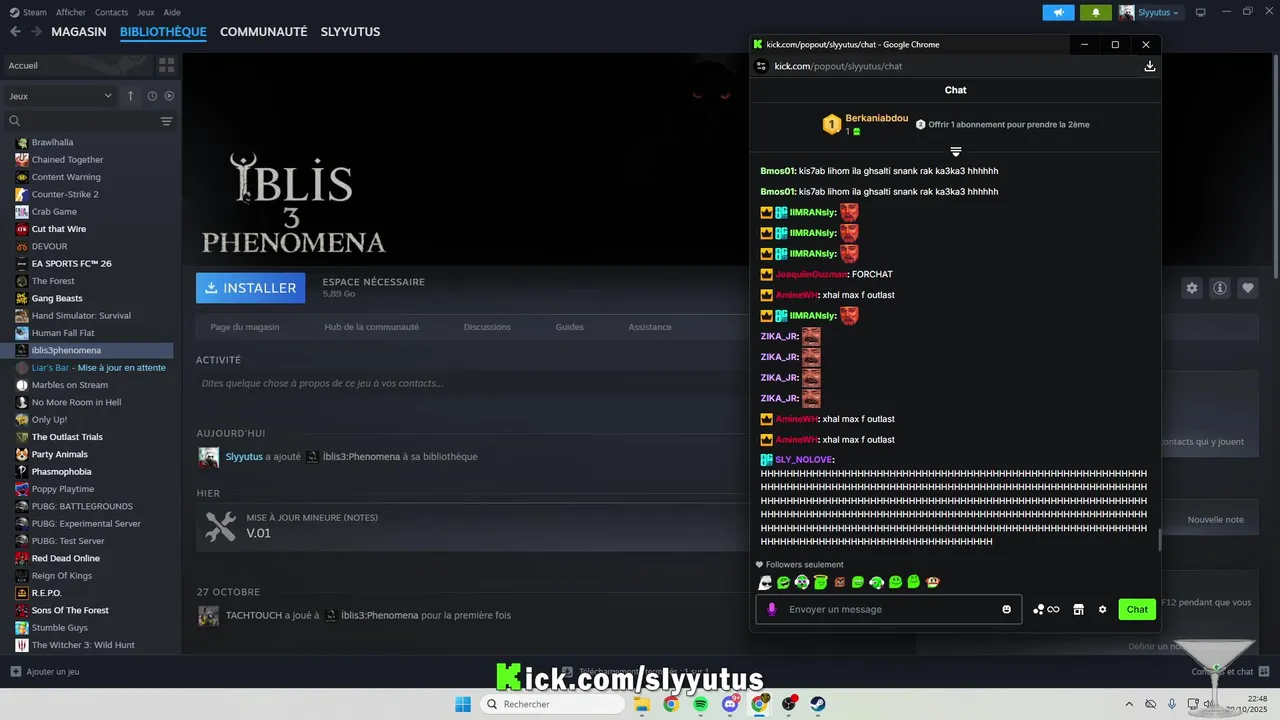
Task: Show game info with the info icon
Action: (1220, 288)
